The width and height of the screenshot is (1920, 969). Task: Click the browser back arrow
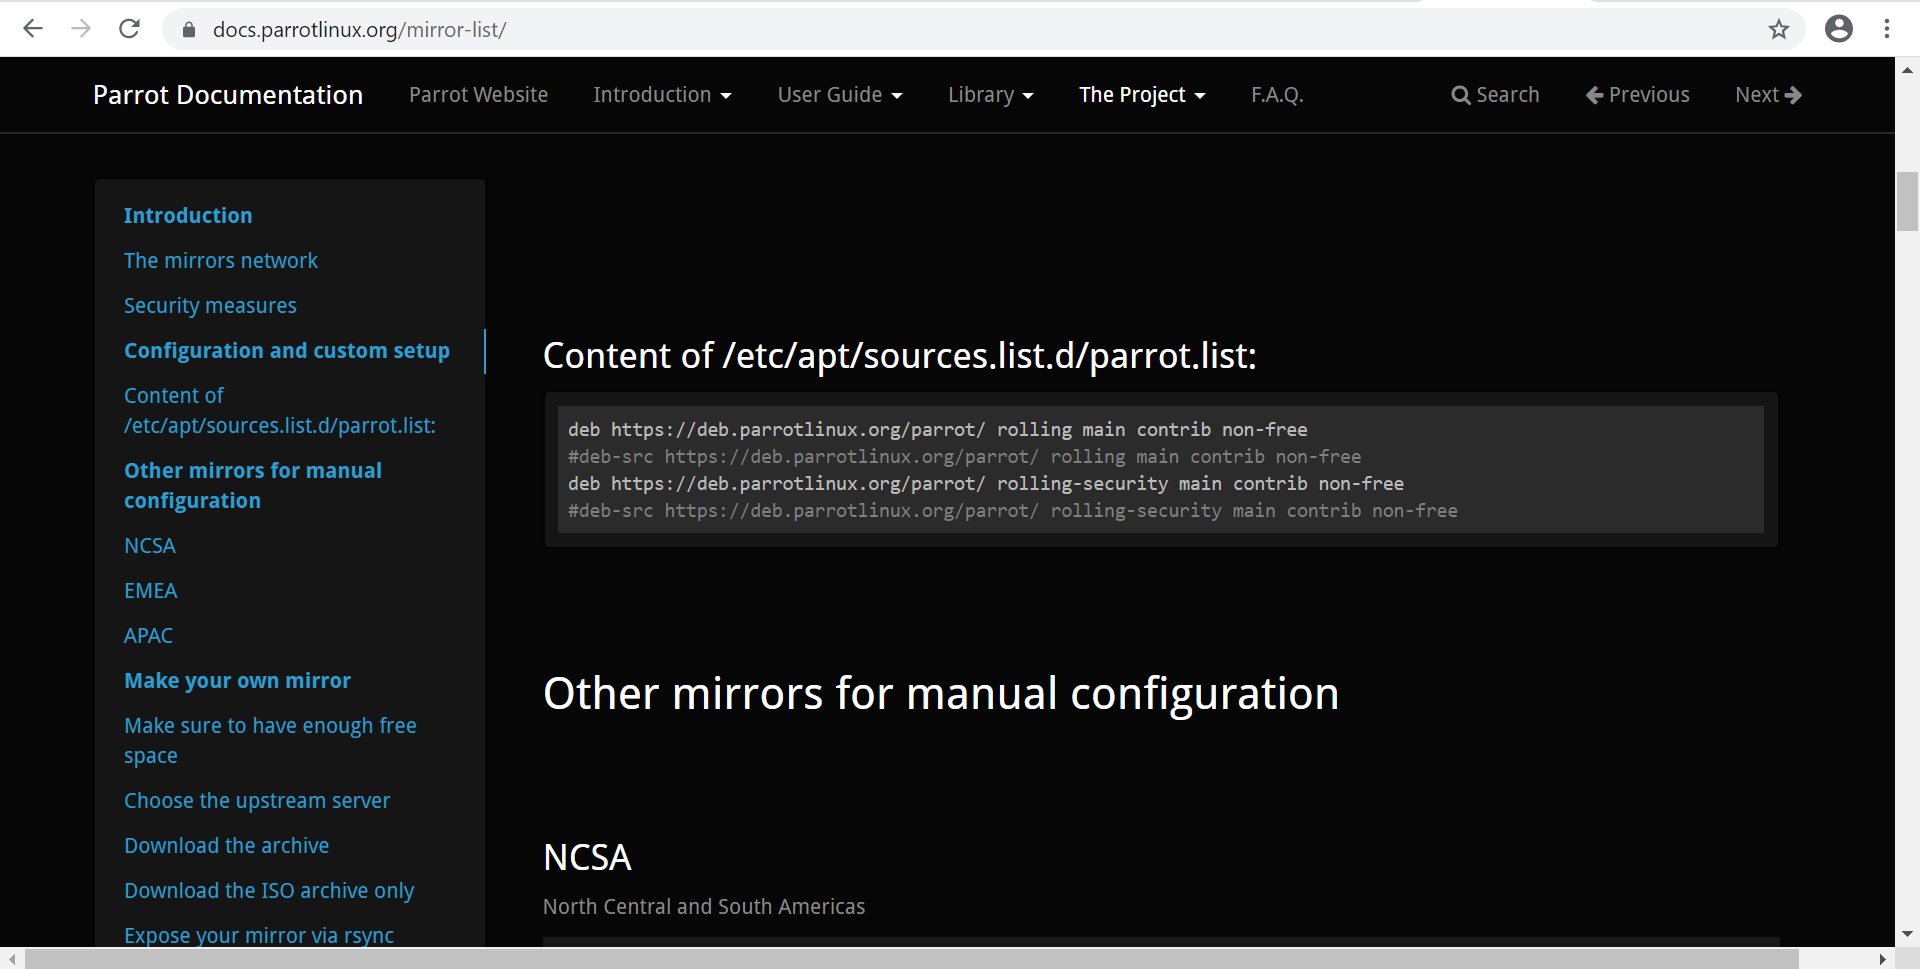pos(33,29)
